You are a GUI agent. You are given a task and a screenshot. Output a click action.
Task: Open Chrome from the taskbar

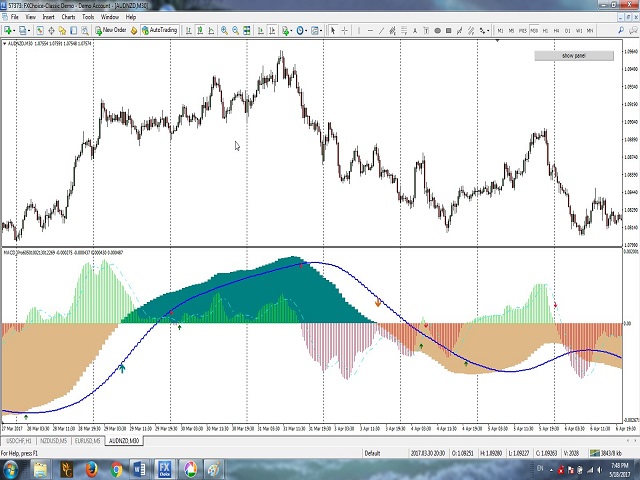pos(116,469)
